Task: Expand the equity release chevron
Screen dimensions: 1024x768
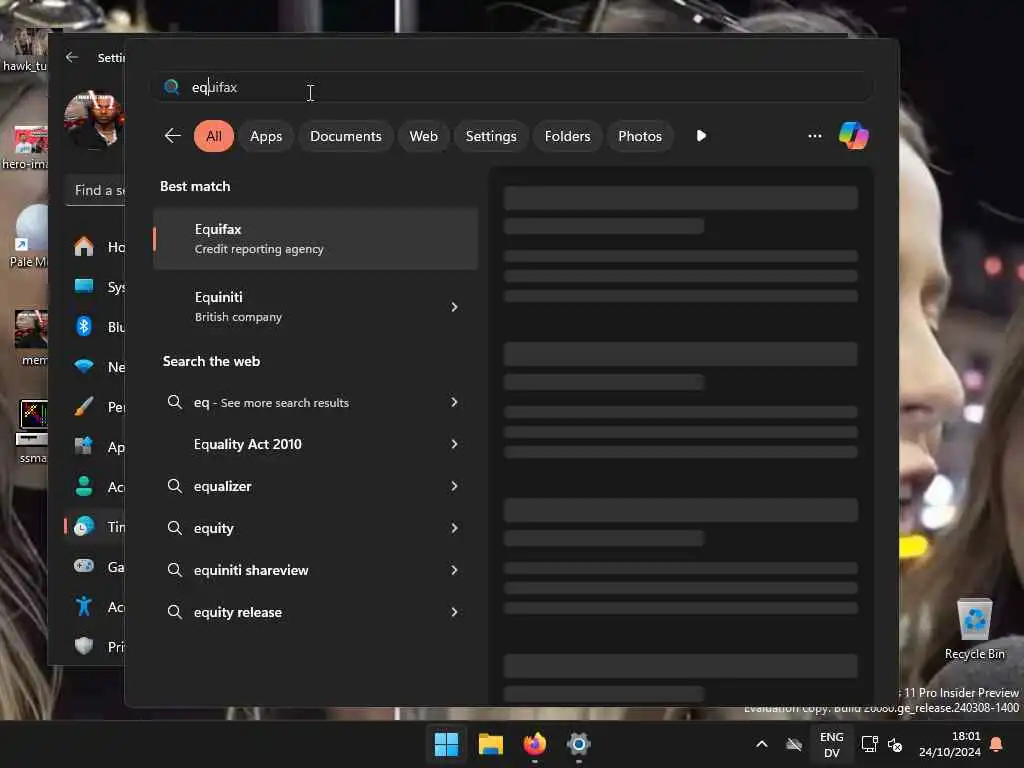Action: coord(454,612)
